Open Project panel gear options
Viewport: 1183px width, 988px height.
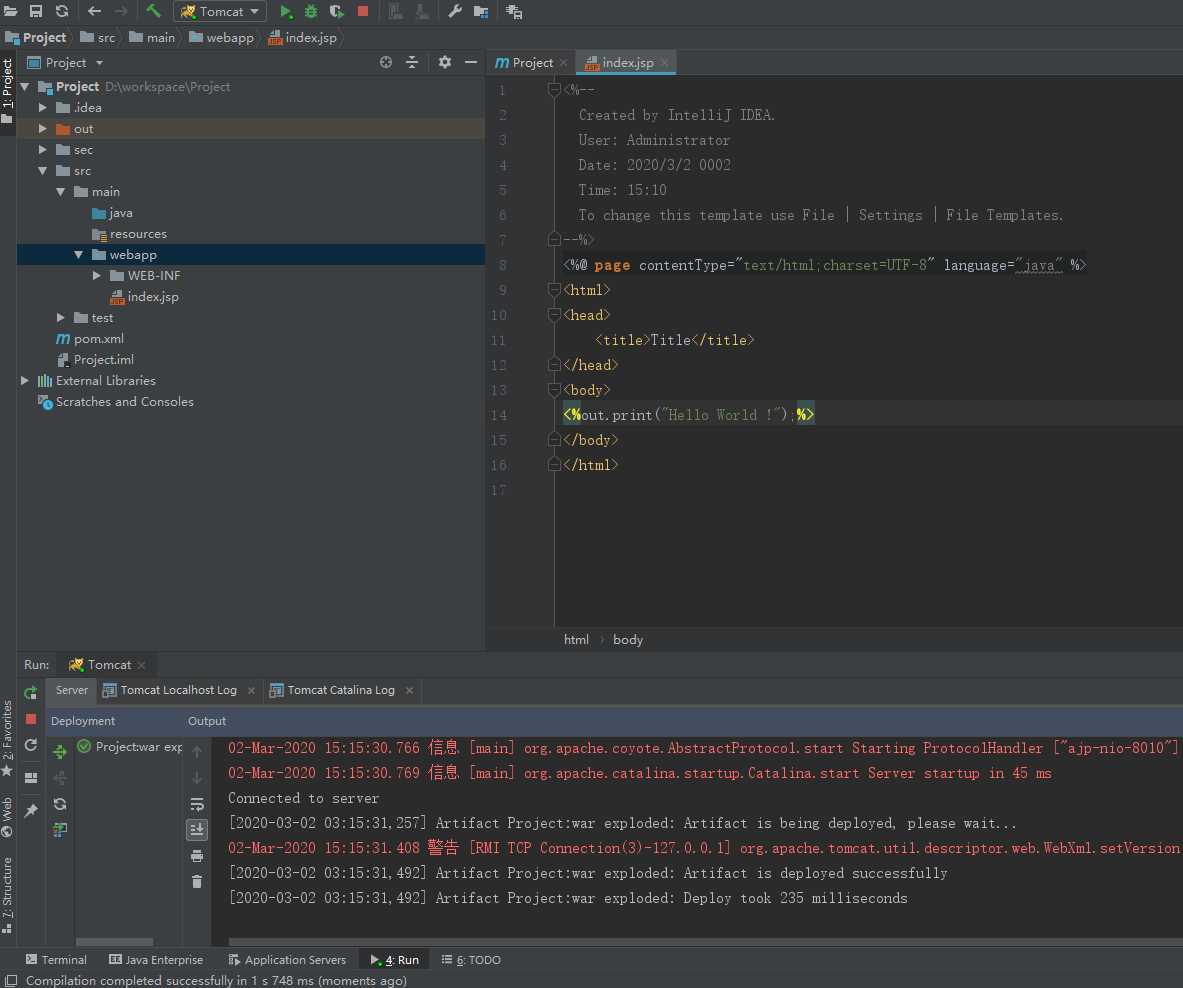(x=444, y=63)
